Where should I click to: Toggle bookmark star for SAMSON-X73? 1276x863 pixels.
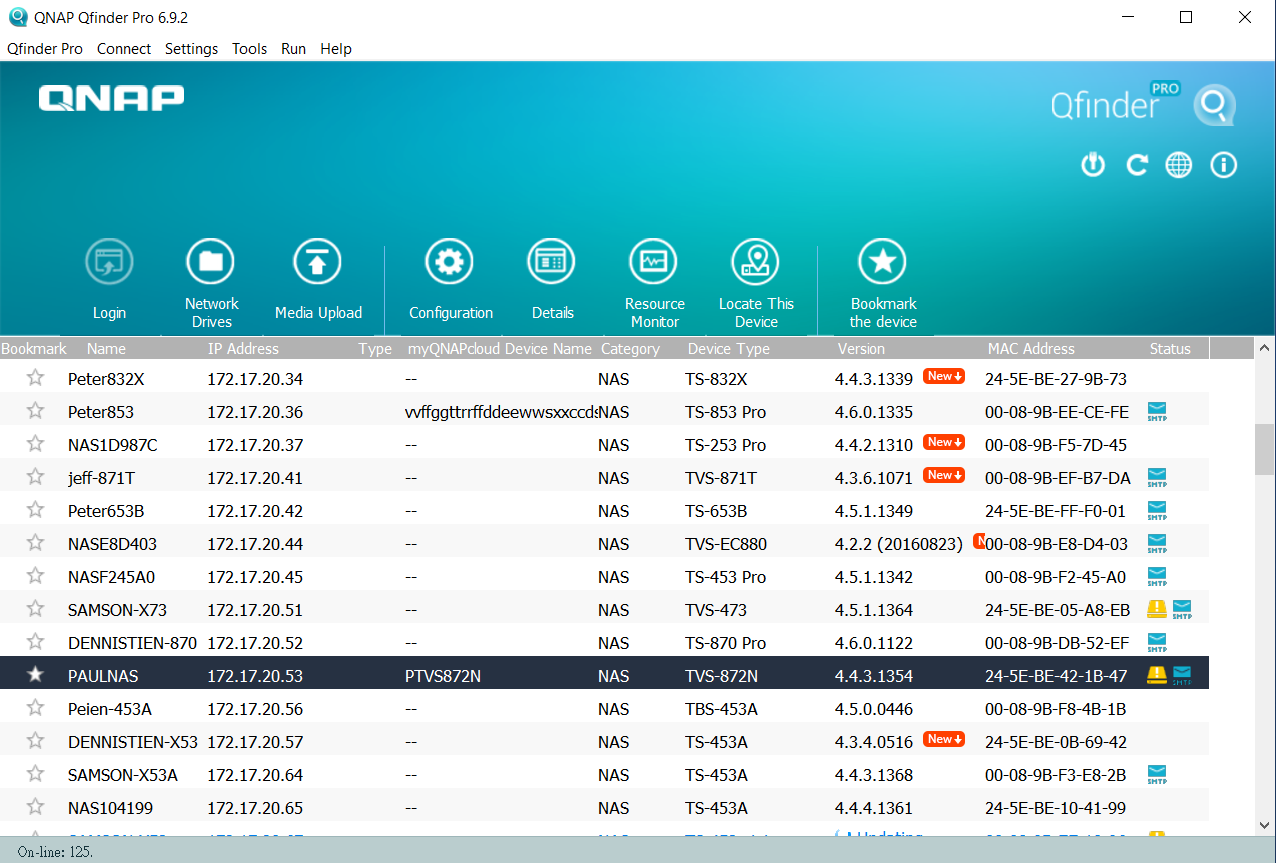click(36, 609)
